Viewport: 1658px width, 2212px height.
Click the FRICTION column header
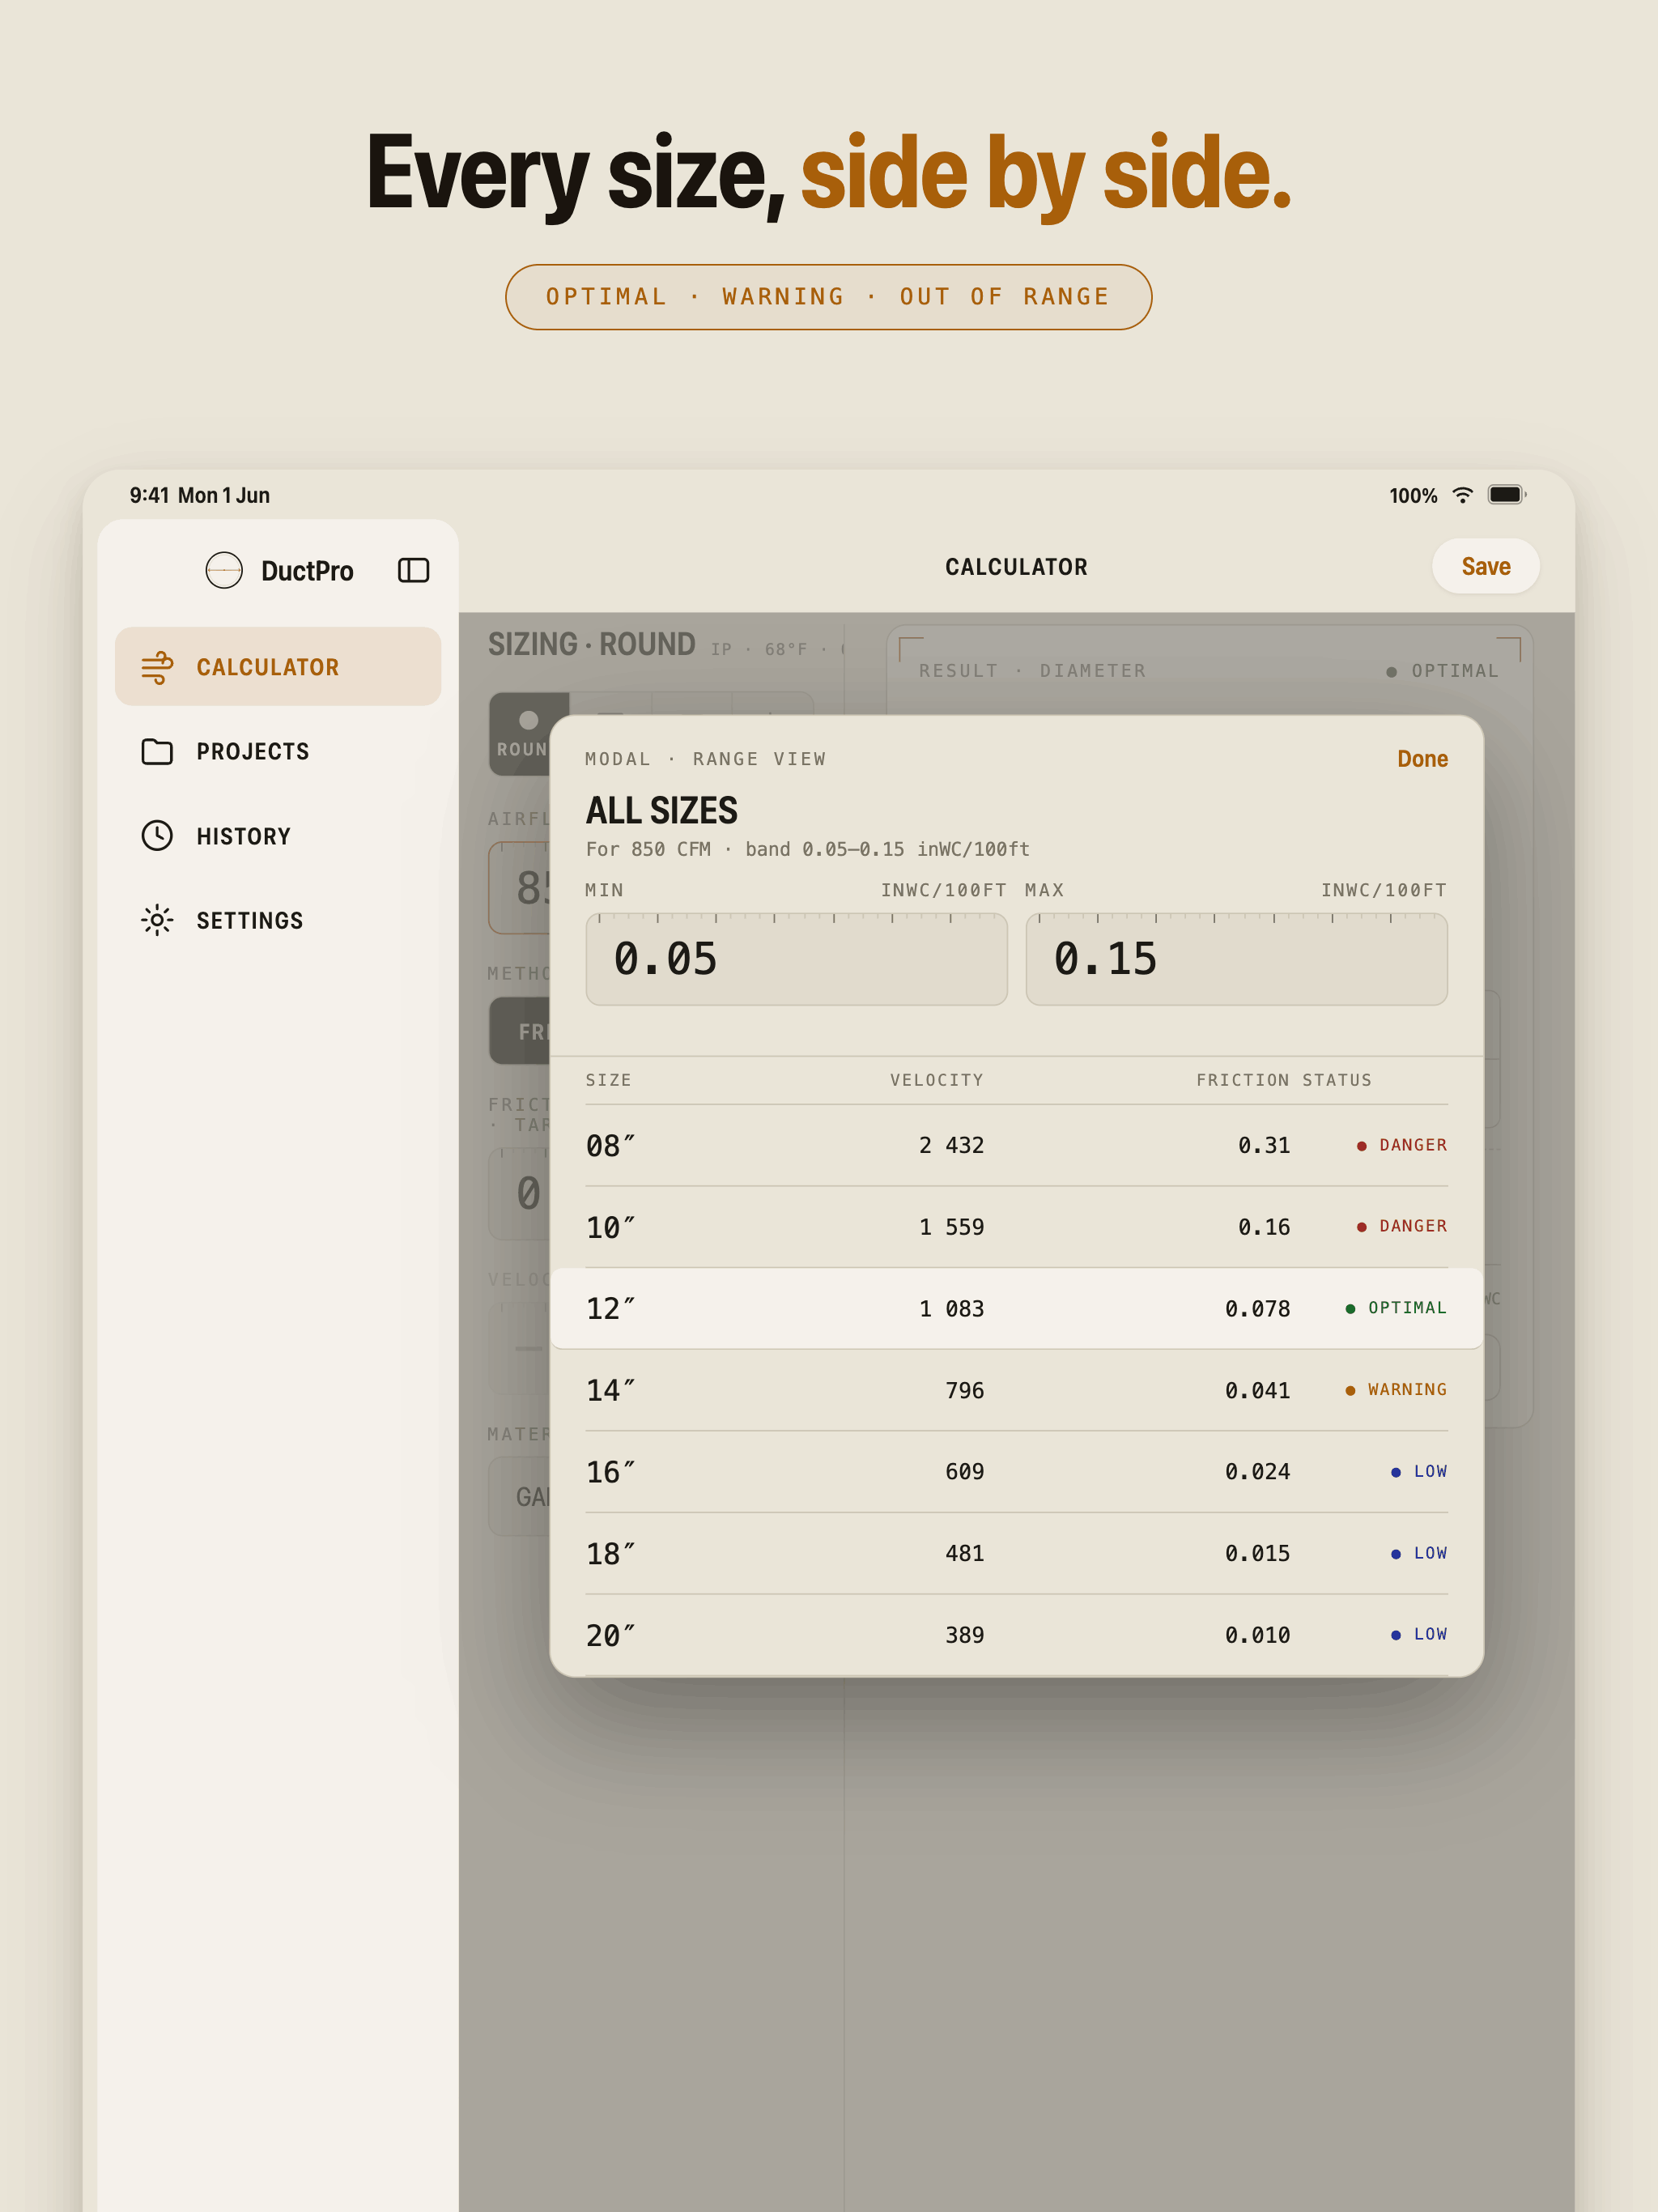(1243, 1080)
